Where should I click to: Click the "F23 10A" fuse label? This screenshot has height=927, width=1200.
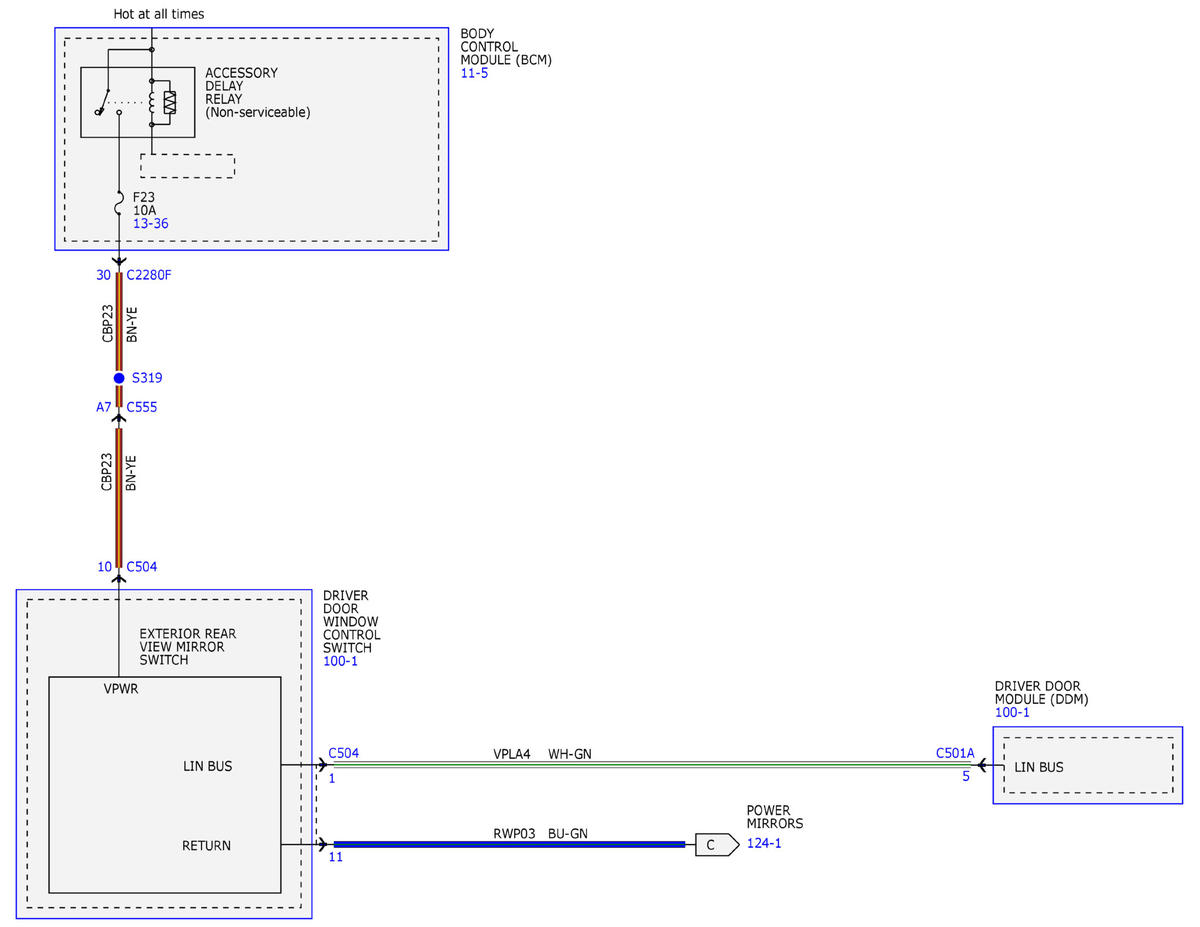click(146, 203)
